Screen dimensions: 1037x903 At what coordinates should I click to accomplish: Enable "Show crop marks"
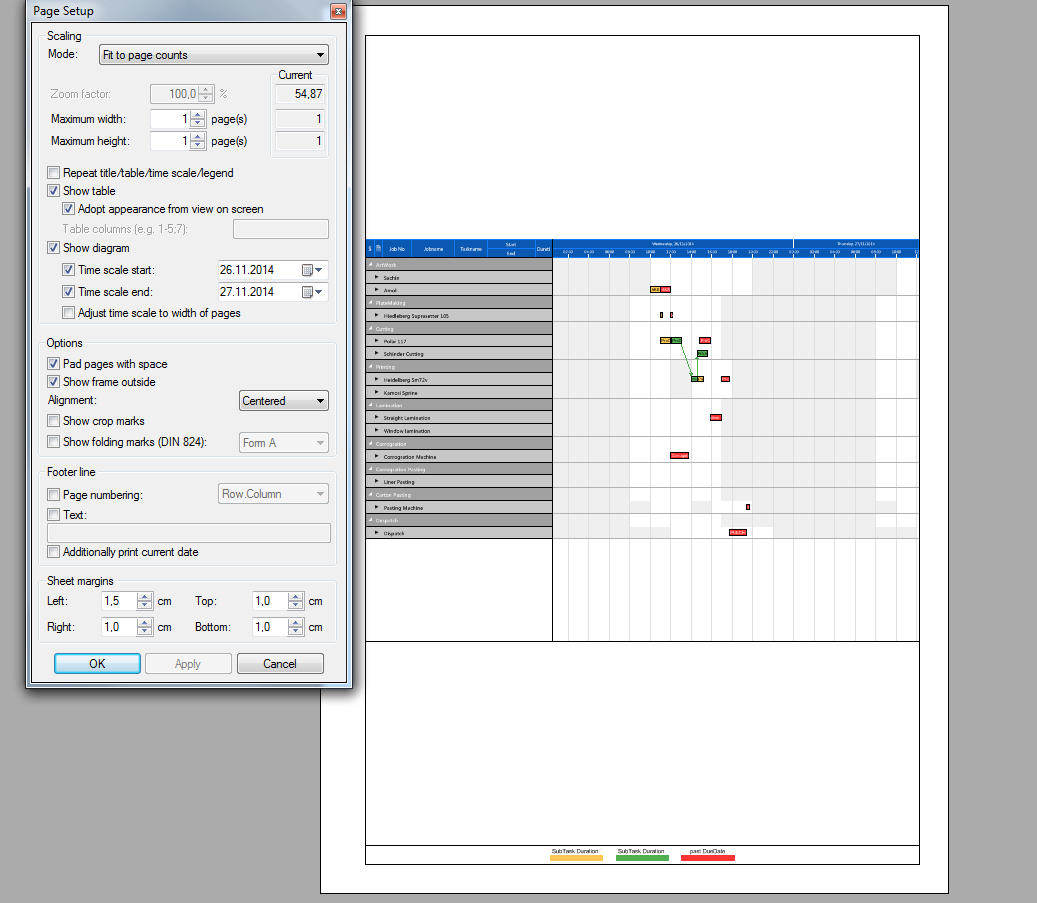click(53, 421)
